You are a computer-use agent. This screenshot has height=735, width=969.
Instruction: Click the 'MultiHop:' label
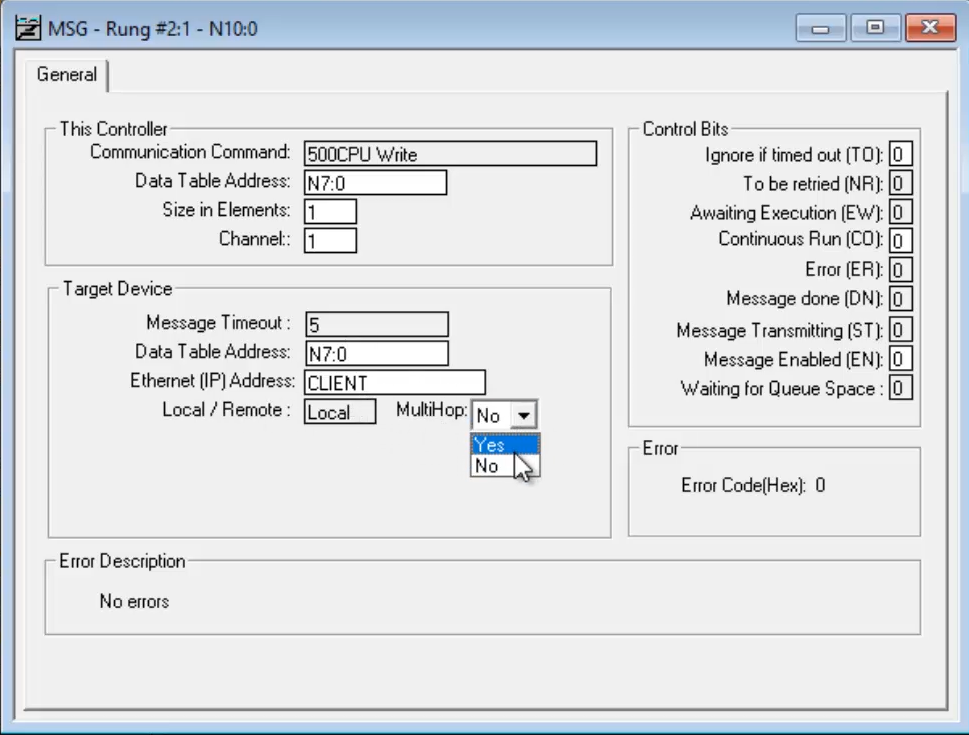431,410
